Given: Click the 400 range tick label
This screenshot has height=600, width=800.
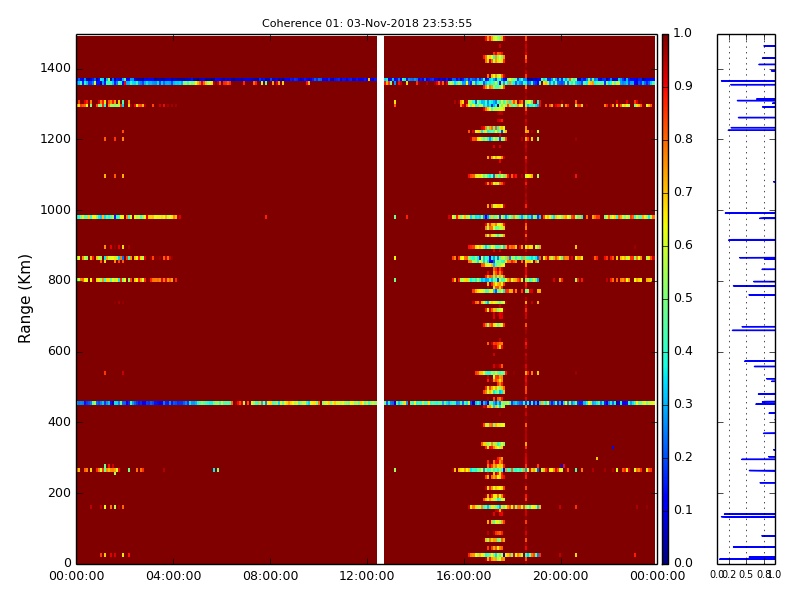Looking at the screenshot, I should click(x=59, y=422).
